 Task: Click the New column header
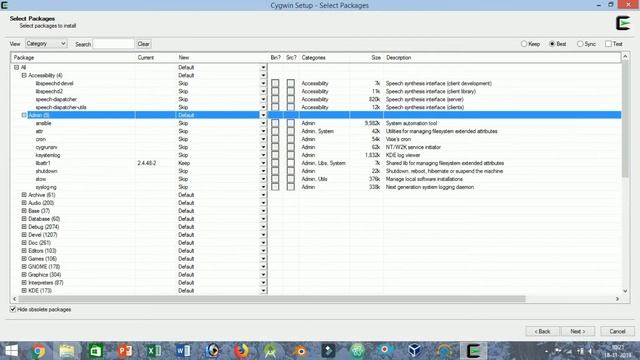(222, 58)
